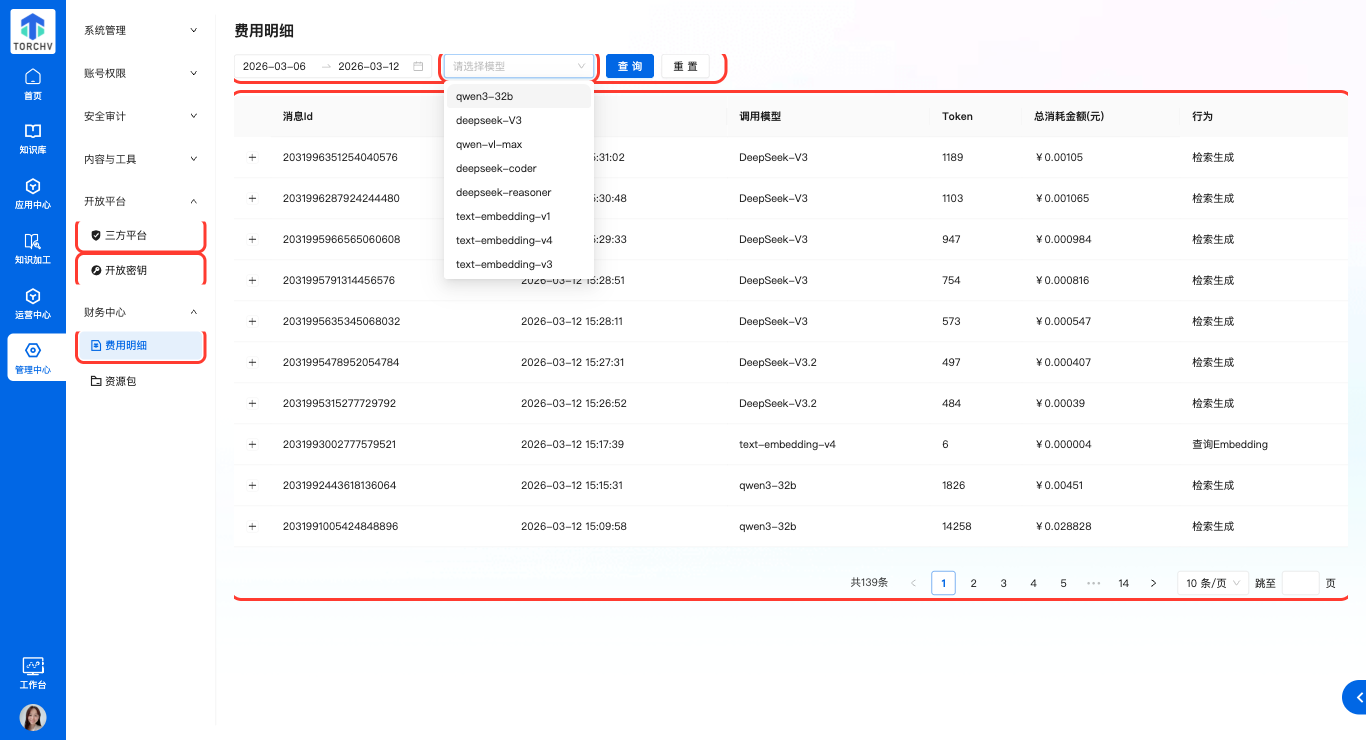The height and width of the screenshot is (740, 1366).
Task: Open 工作台 workbench icon at bottom
Action: 33,673
